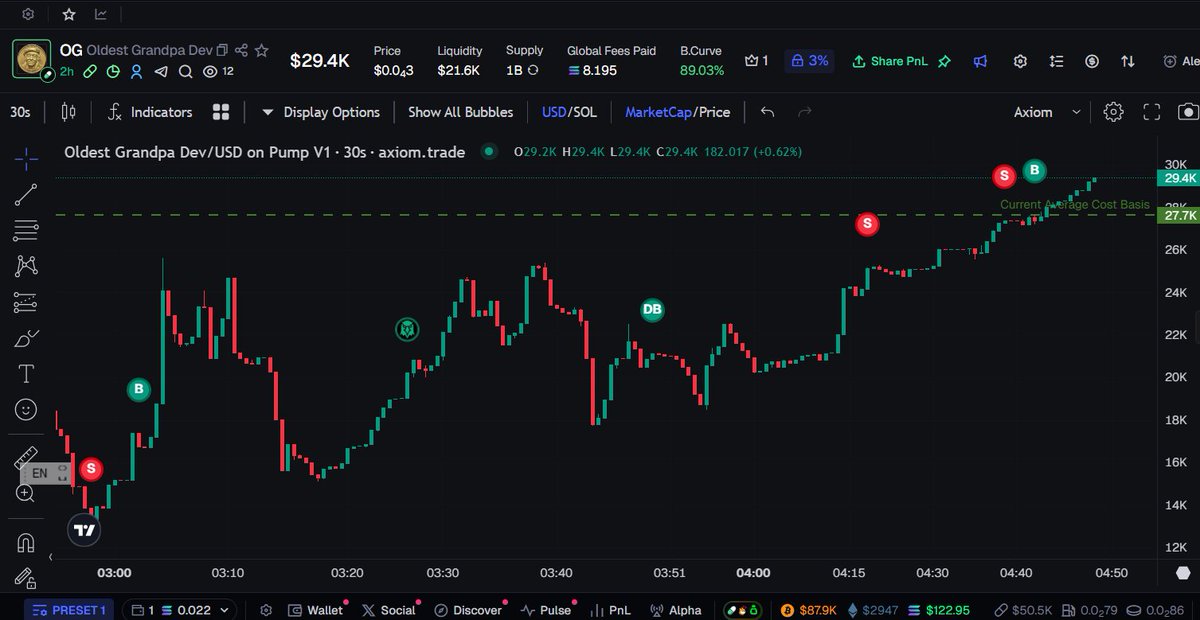The width and height of the screenshot is (1200, 620).
Task: Click the dollar coin icon in header
Action: point(1092,61)
